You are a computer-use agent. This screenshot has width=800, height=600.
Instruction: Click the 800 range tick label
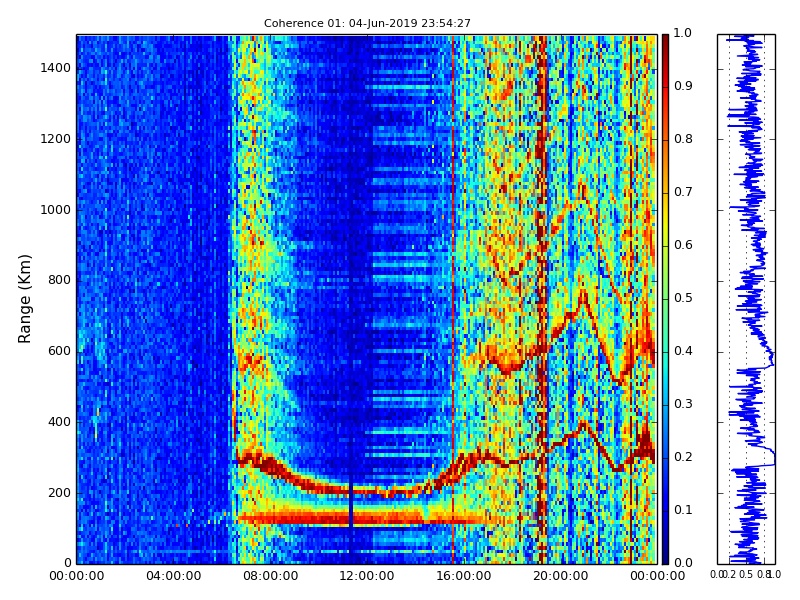59,280
